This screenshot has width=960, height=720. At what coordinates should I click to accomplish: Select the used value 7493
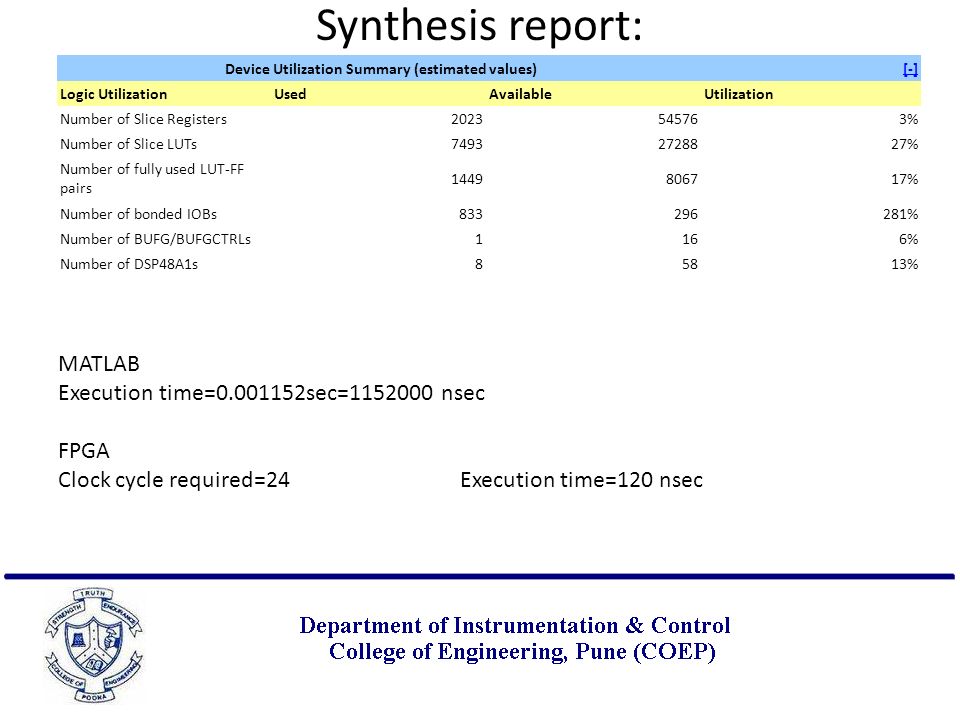coord(467,144)
